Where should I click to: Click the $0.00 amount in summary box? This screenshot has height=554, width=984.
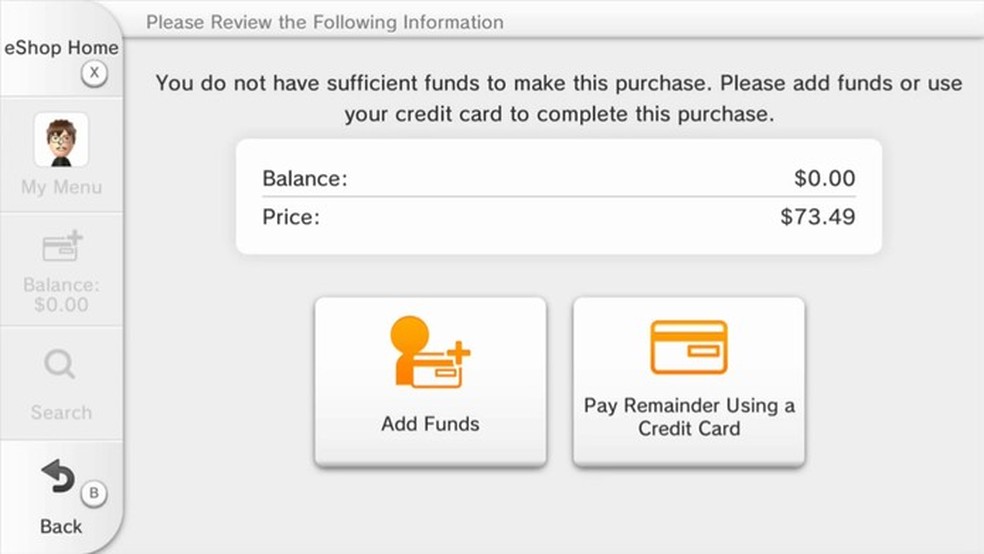point(824,179)
